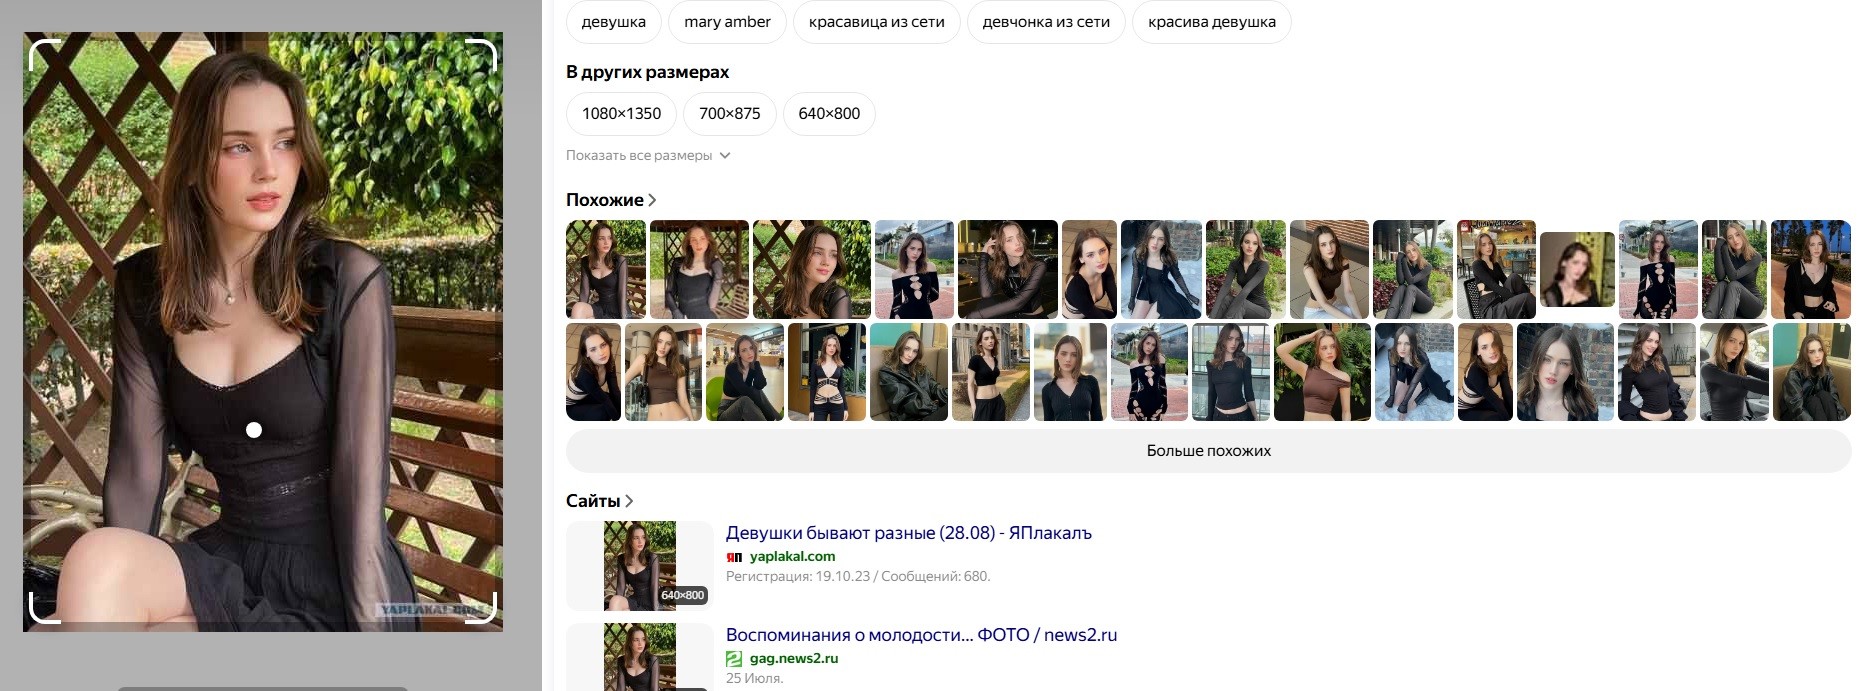Open the Похожие section chevron
Viewport: 1860px width, 691px height.
[652, 200]
